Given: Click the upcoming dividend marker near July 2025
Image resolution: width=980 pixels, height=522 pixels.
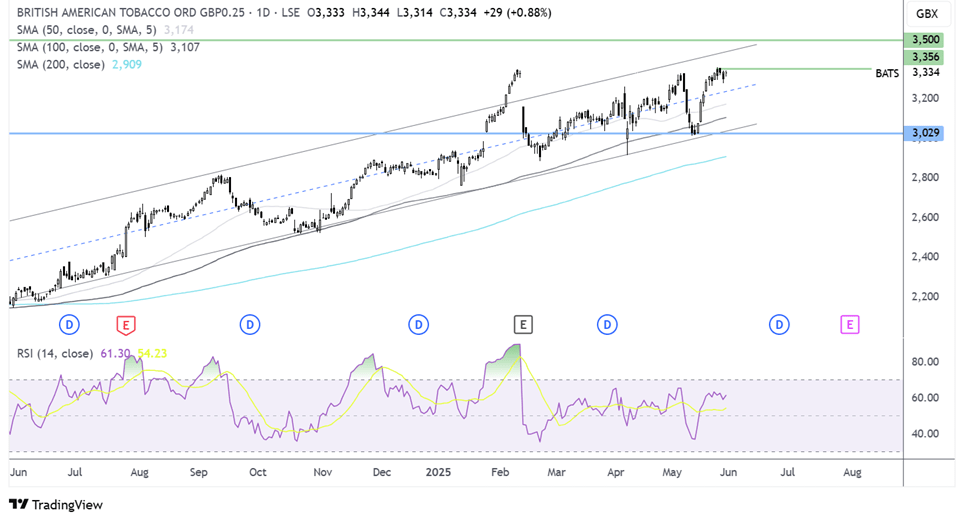Looking at the screenshot, I should 779,324.
